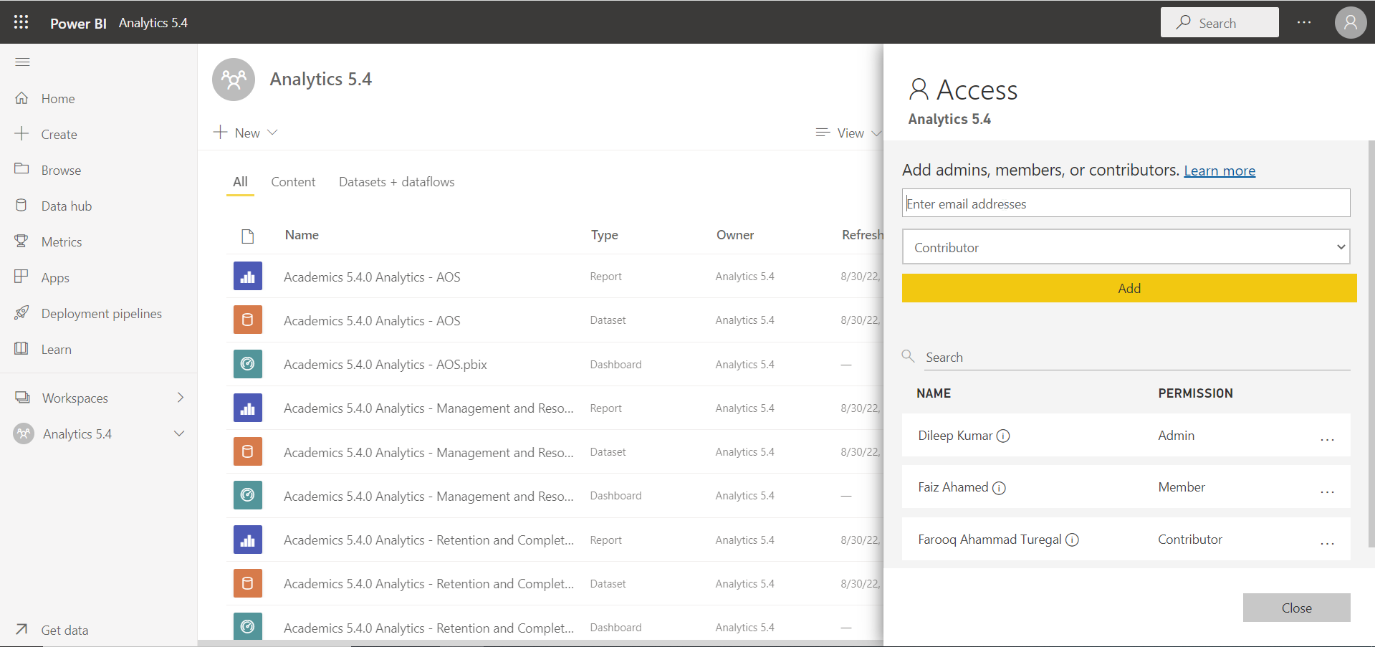Open Deployment pipelines rocket icon
The height and width of the screenshot is (647, 1375).
[x=21, y=313]
